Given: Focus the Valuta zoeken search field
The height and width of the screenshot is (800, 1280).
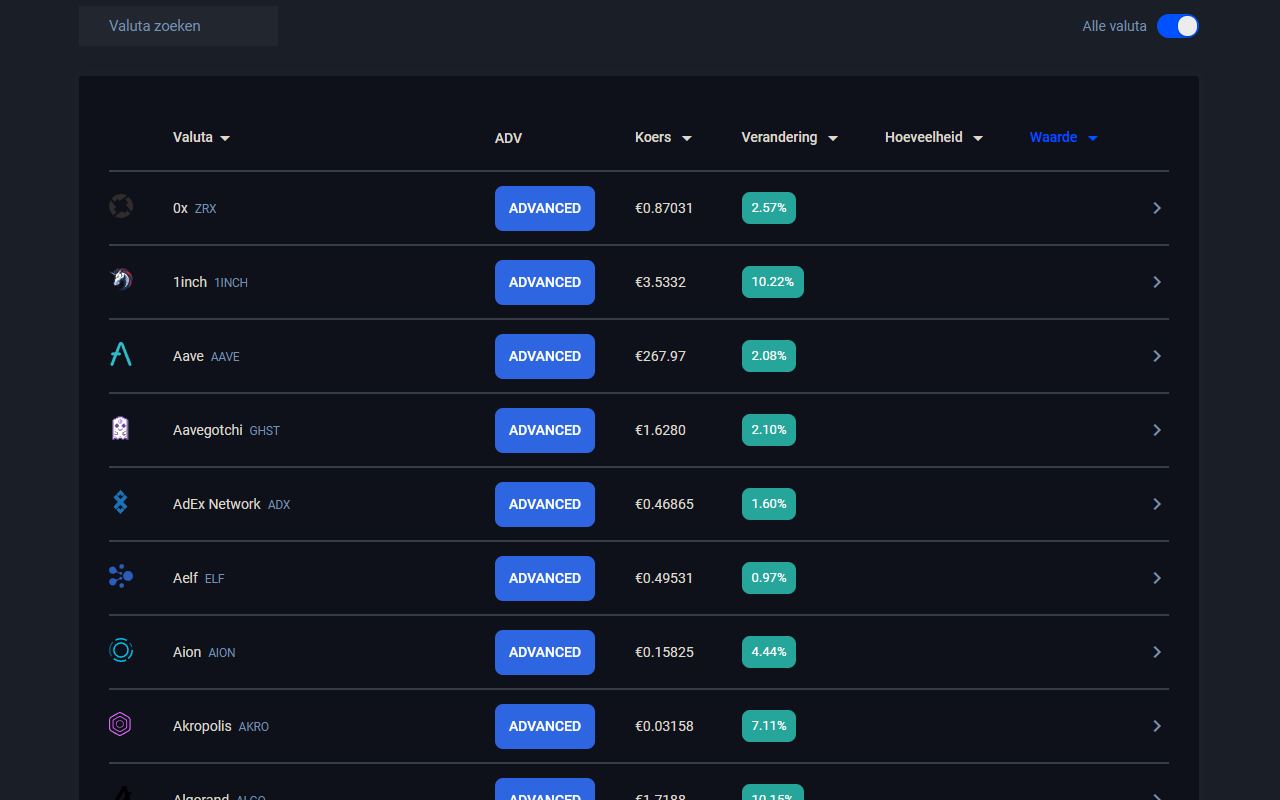Looking at the screenshot, I should click(x=178, y=26).
